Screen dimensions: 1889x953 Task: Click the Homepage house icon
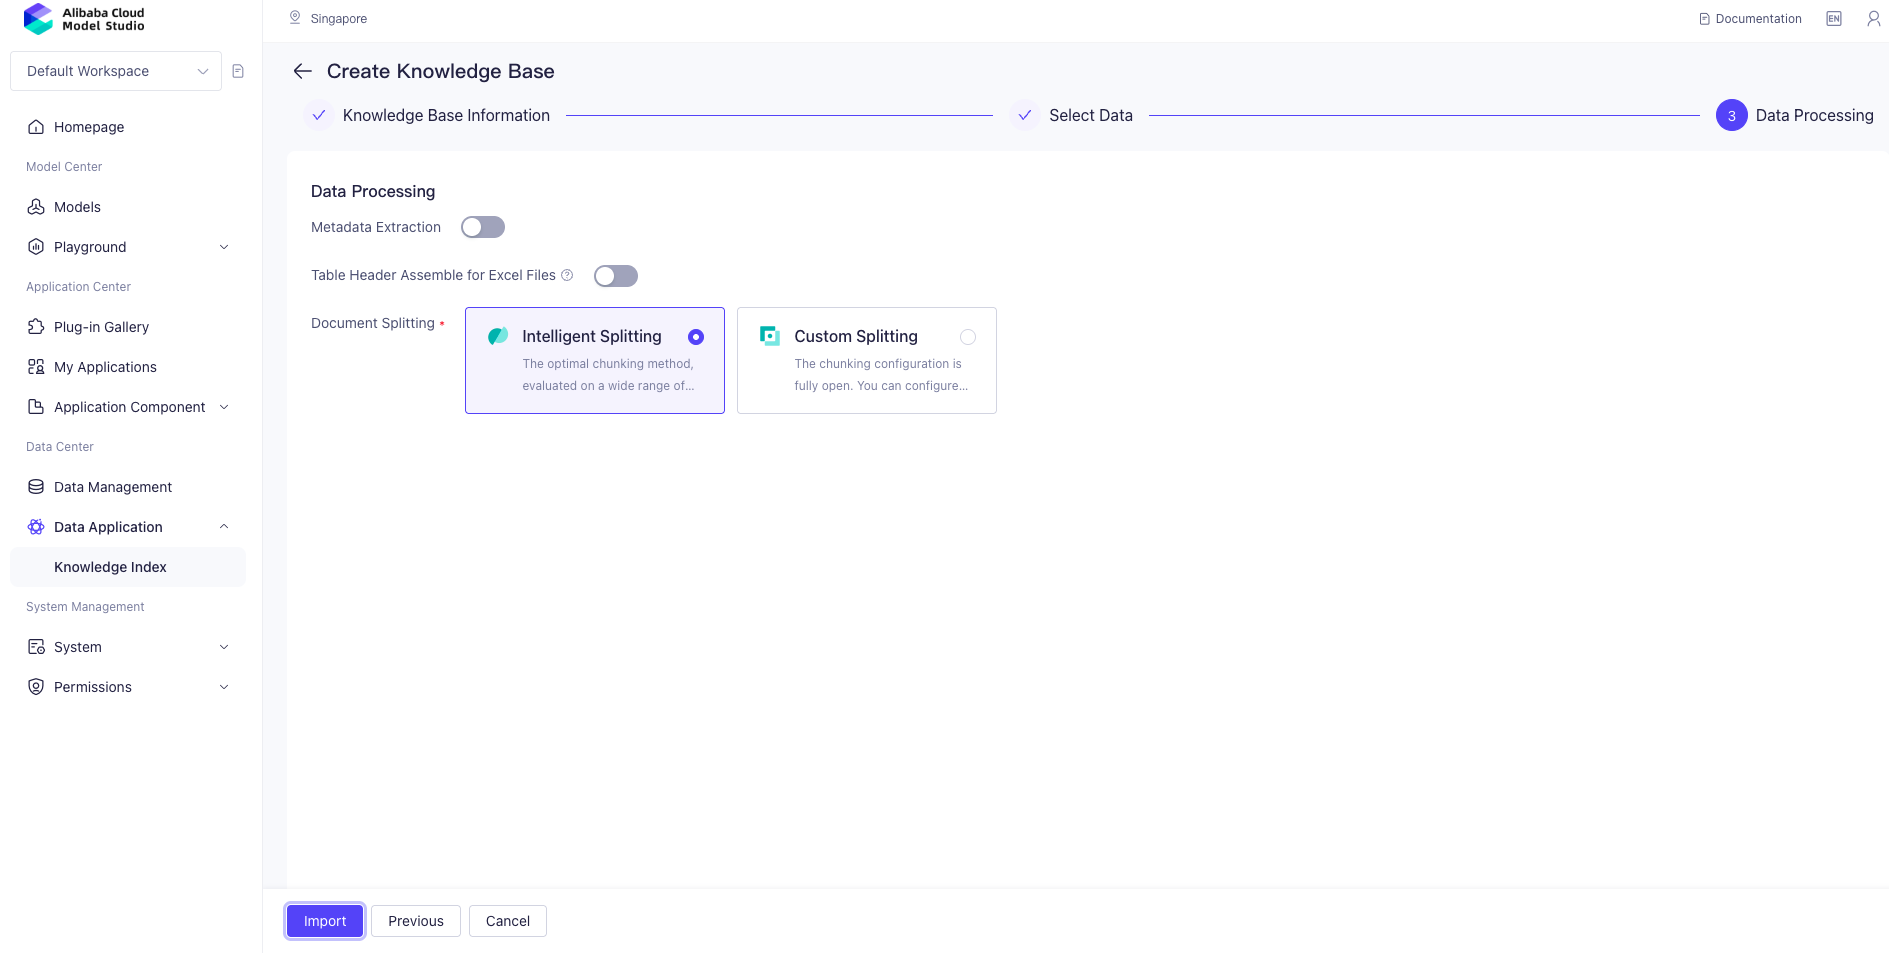click(36, 127)
